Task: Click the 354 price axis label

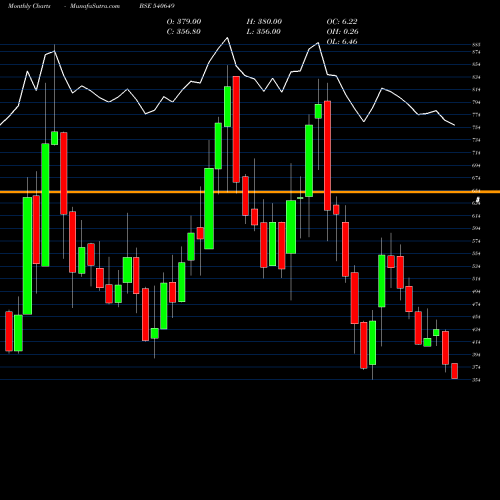Action: [476, 380]
